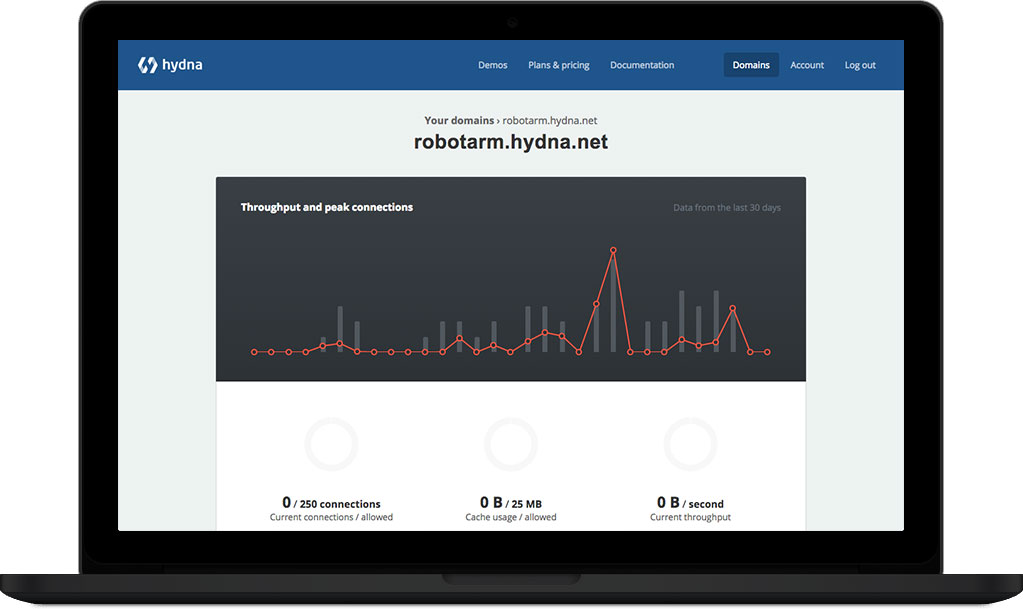Image resolution: width=1023 pixels, height=609 pixels.
Task: Click the Throughput and peak connections title
Action: tap(326, 207)
